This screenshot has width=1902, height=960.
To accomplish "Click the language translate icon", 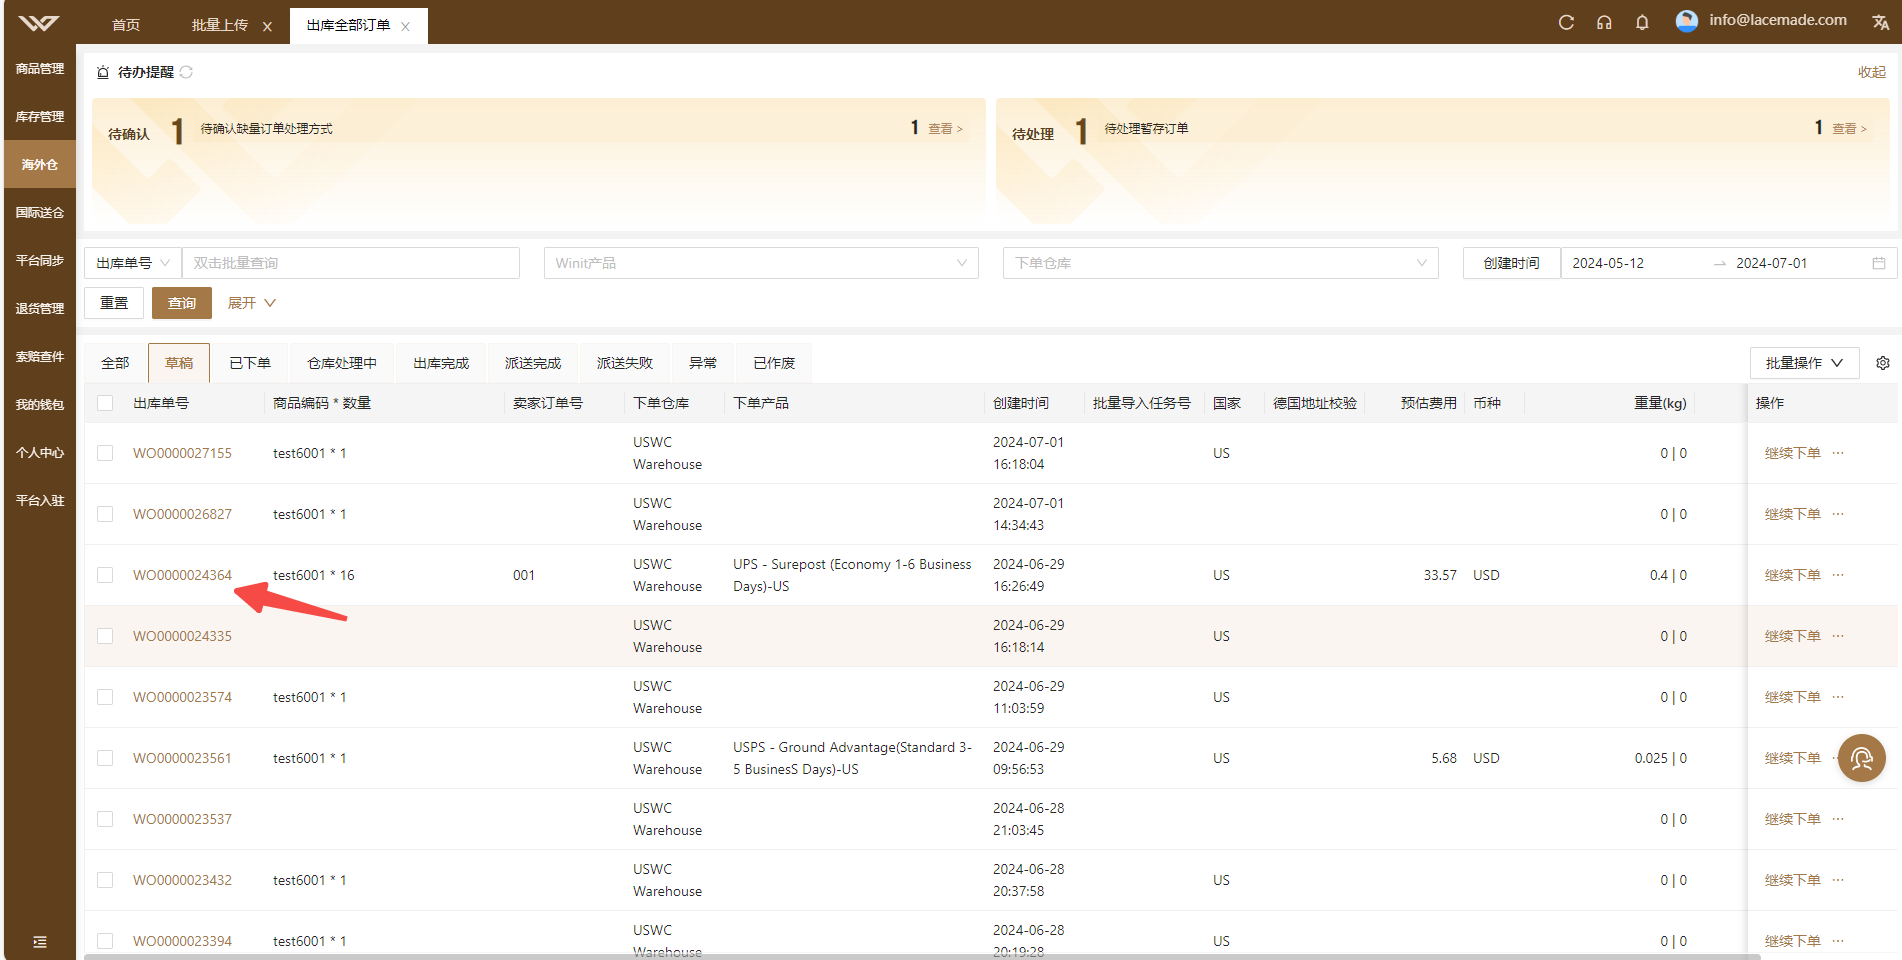I will click(x=1880, y=22).
